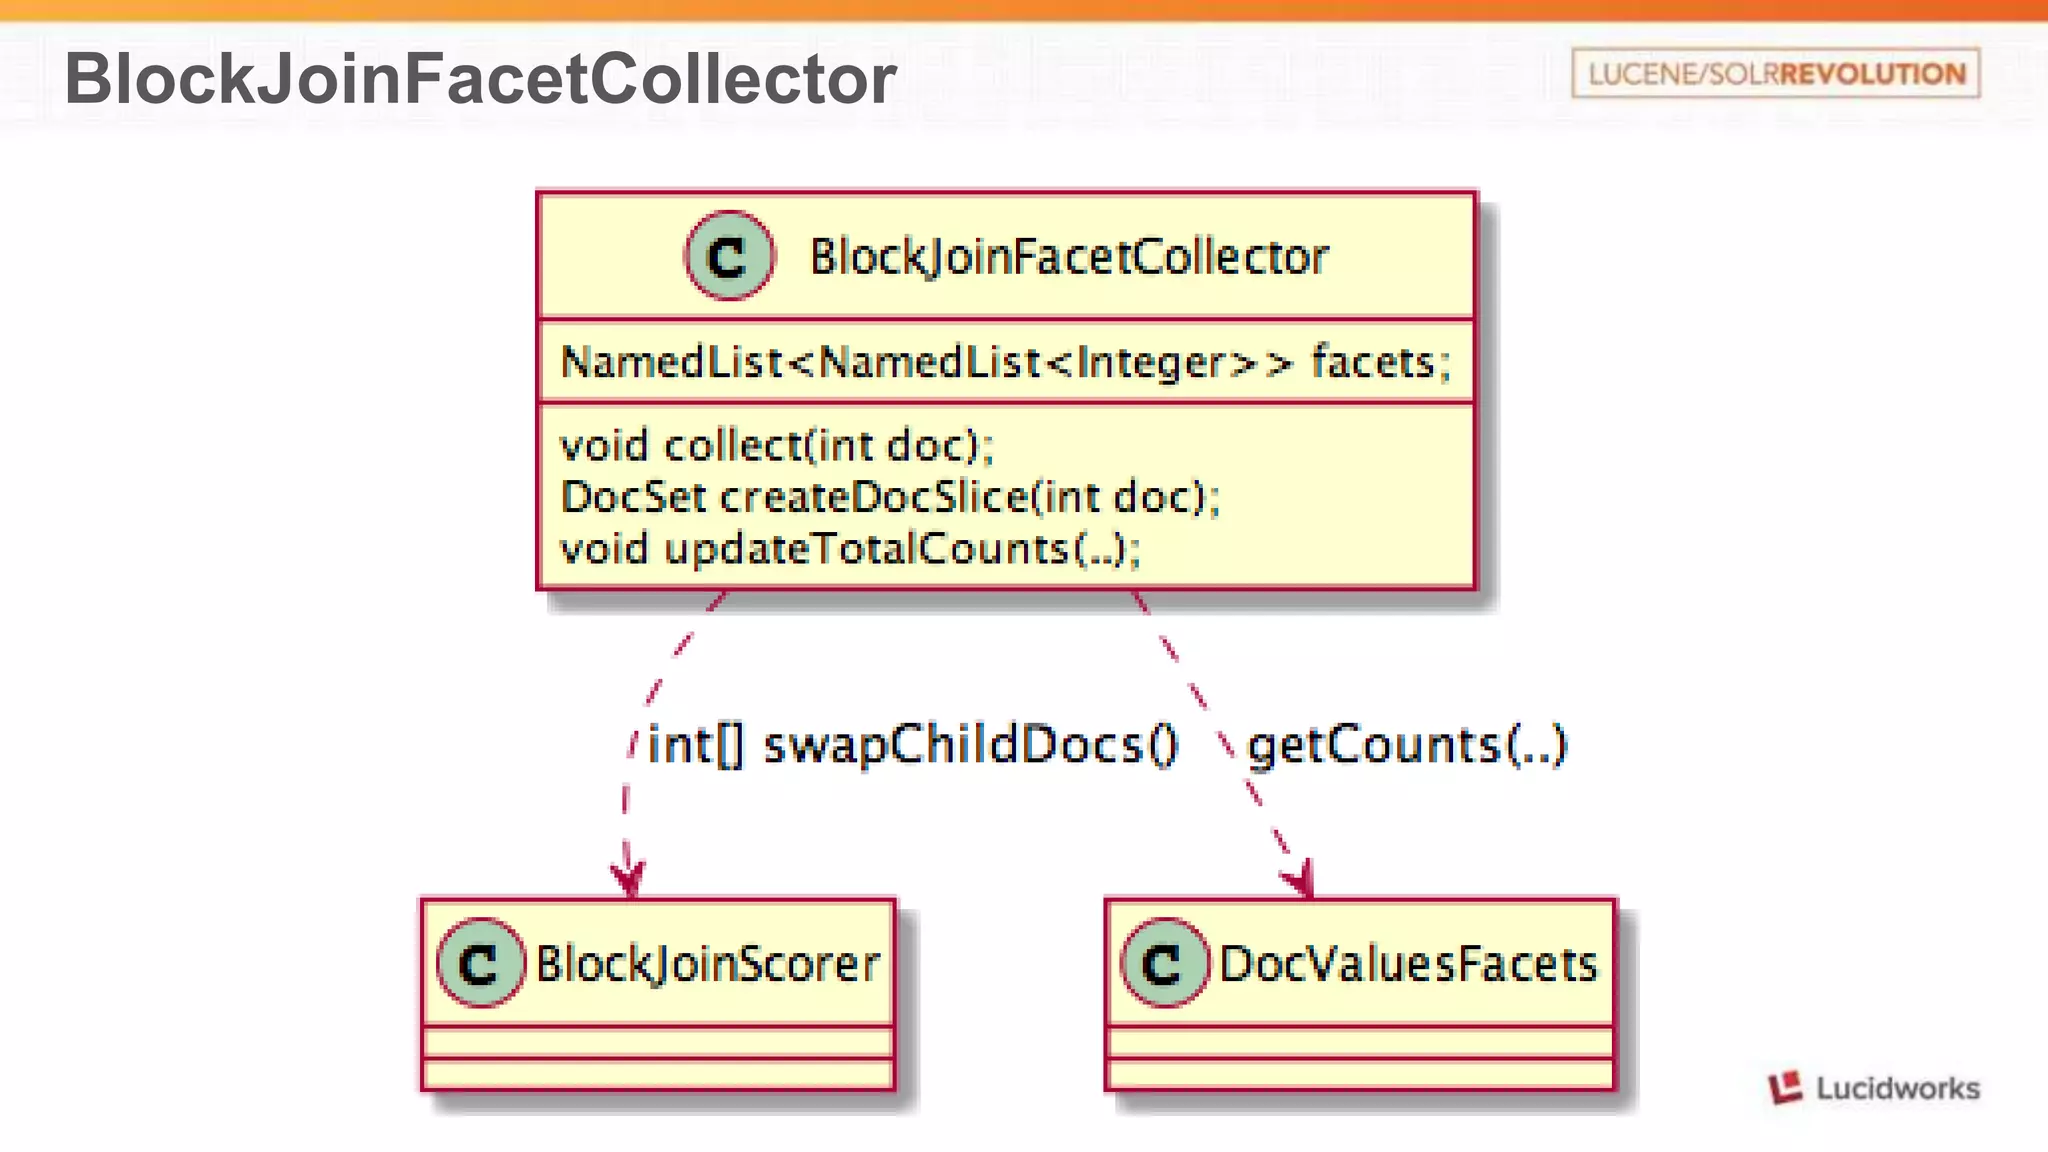The width and height of the screenshot is (2048, 1152).
Task: Click the class icon beside BlockJoinFacetCollector
Action: pos(729,256)
